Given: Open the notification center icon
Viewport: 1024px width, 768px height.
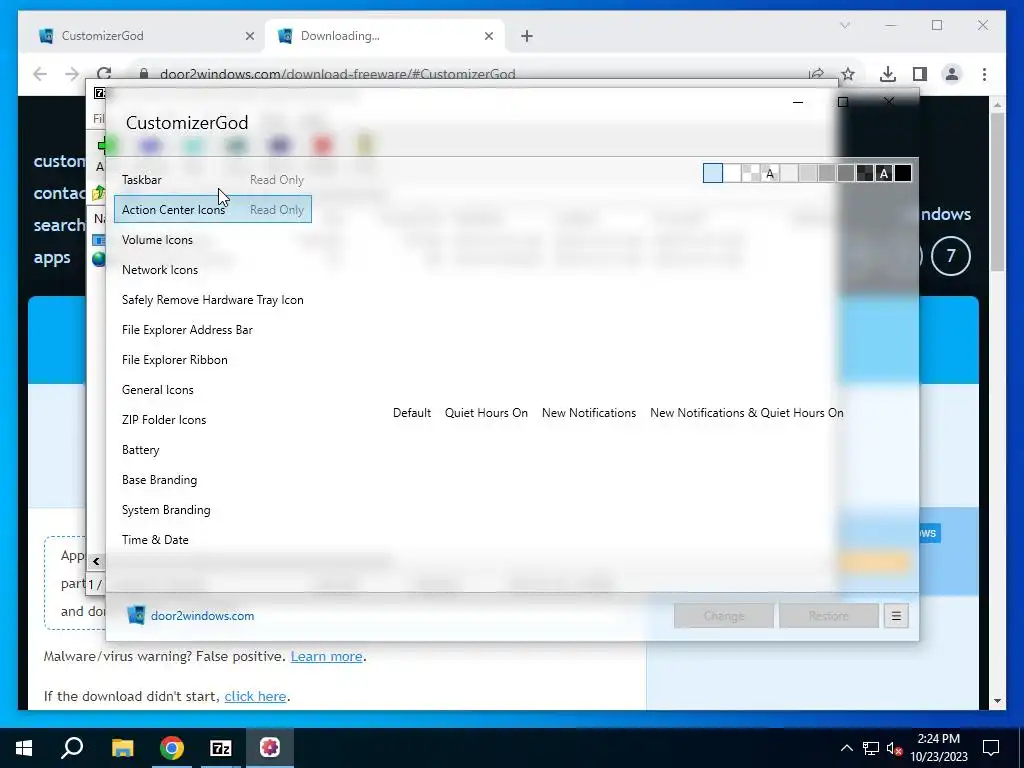Looking at the screenshot, I should click(x=991, y=748).
